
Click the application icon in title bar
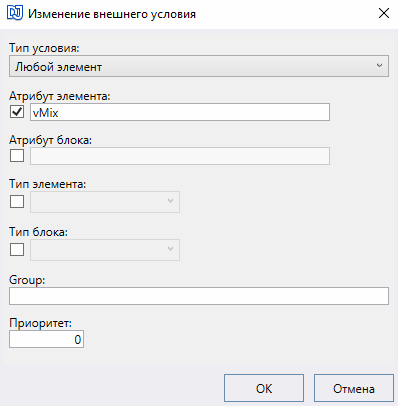(x=15, y=14)
